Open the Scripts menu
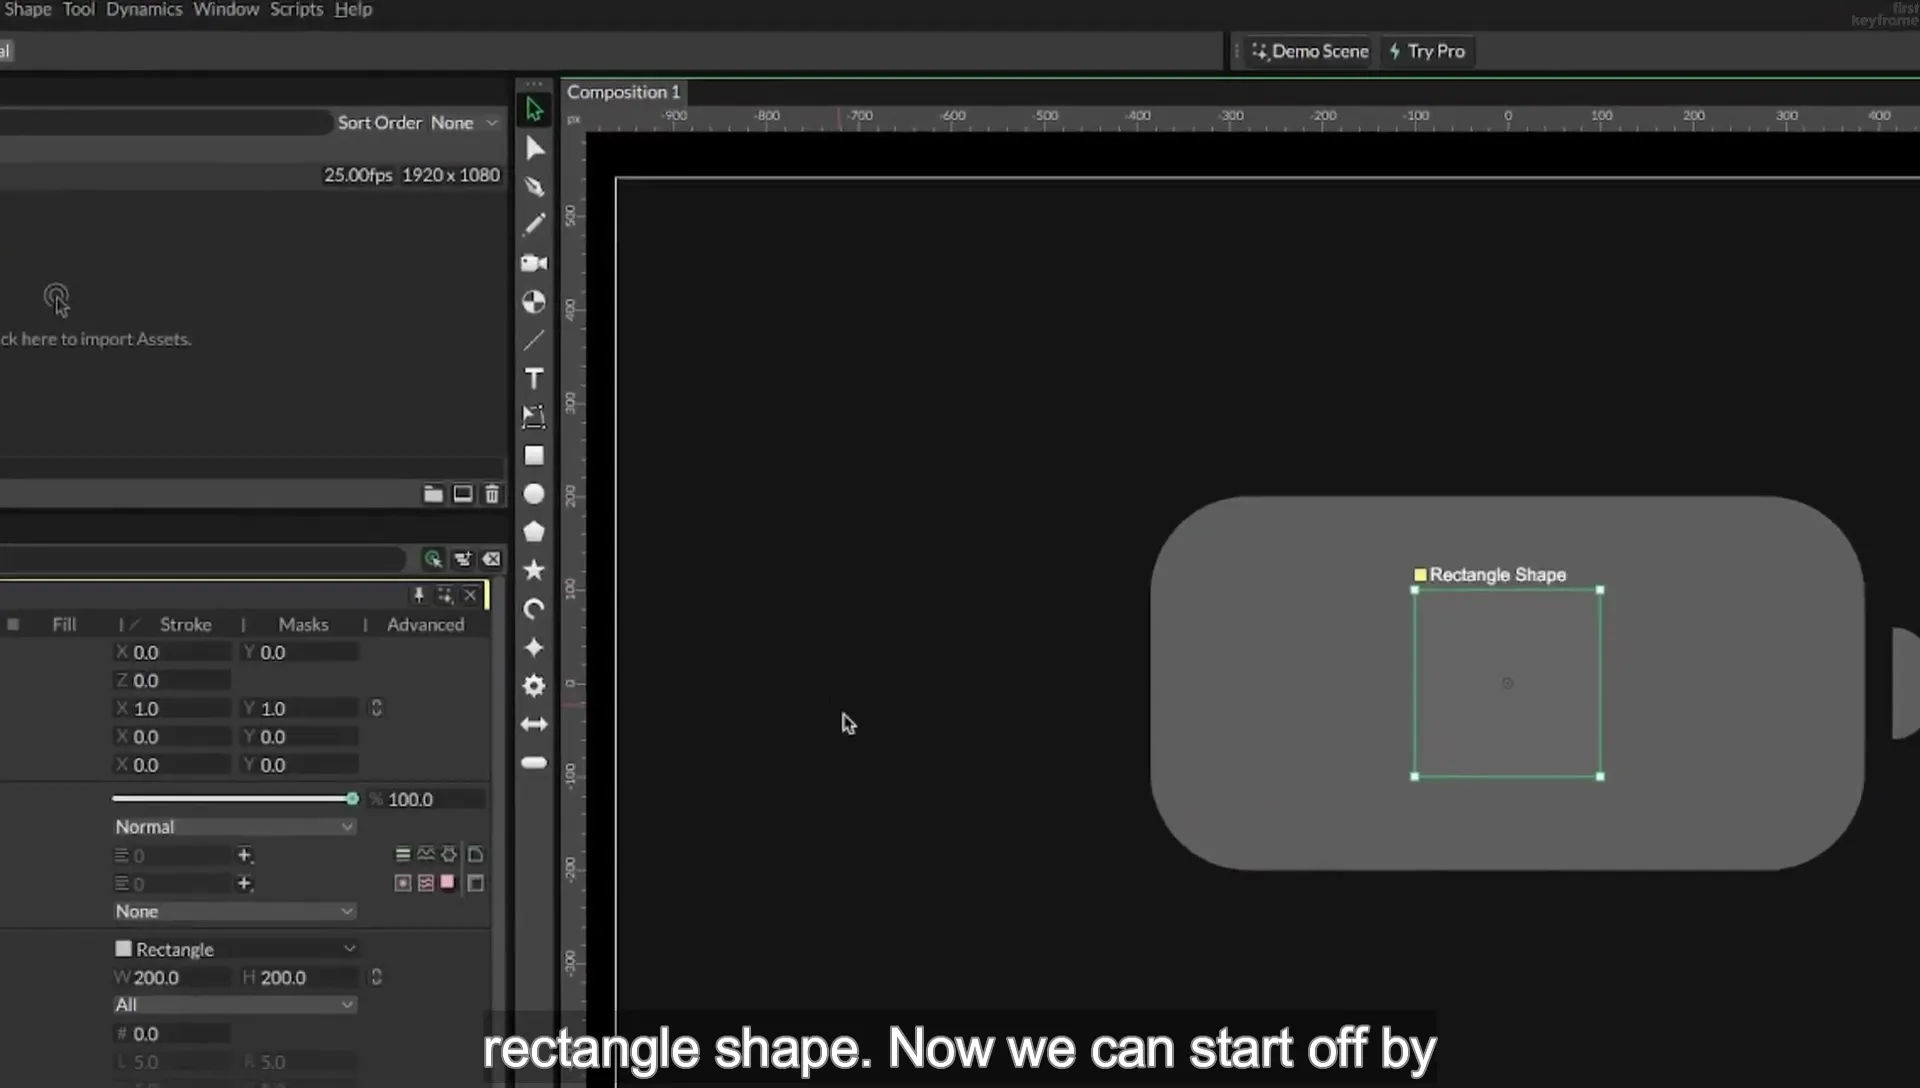The height and width of the screenshot is (1088, 1920). [296, 10]
